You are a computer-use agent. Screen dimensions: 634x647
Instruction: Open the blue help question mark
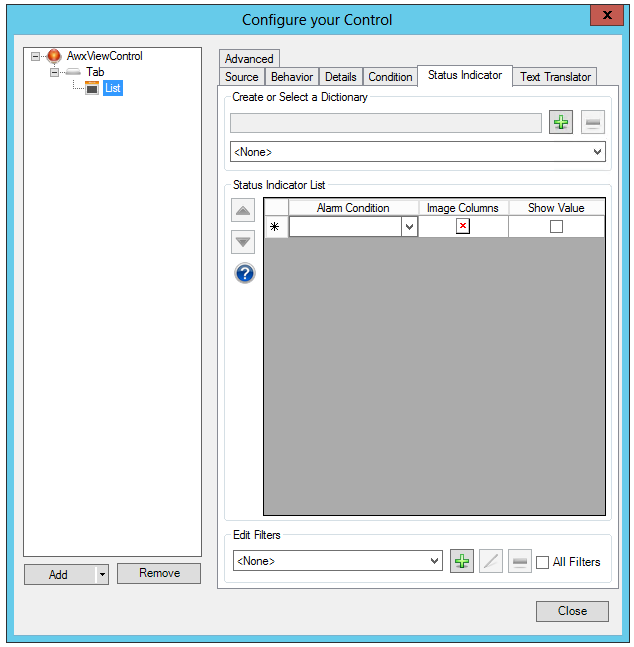244,273
